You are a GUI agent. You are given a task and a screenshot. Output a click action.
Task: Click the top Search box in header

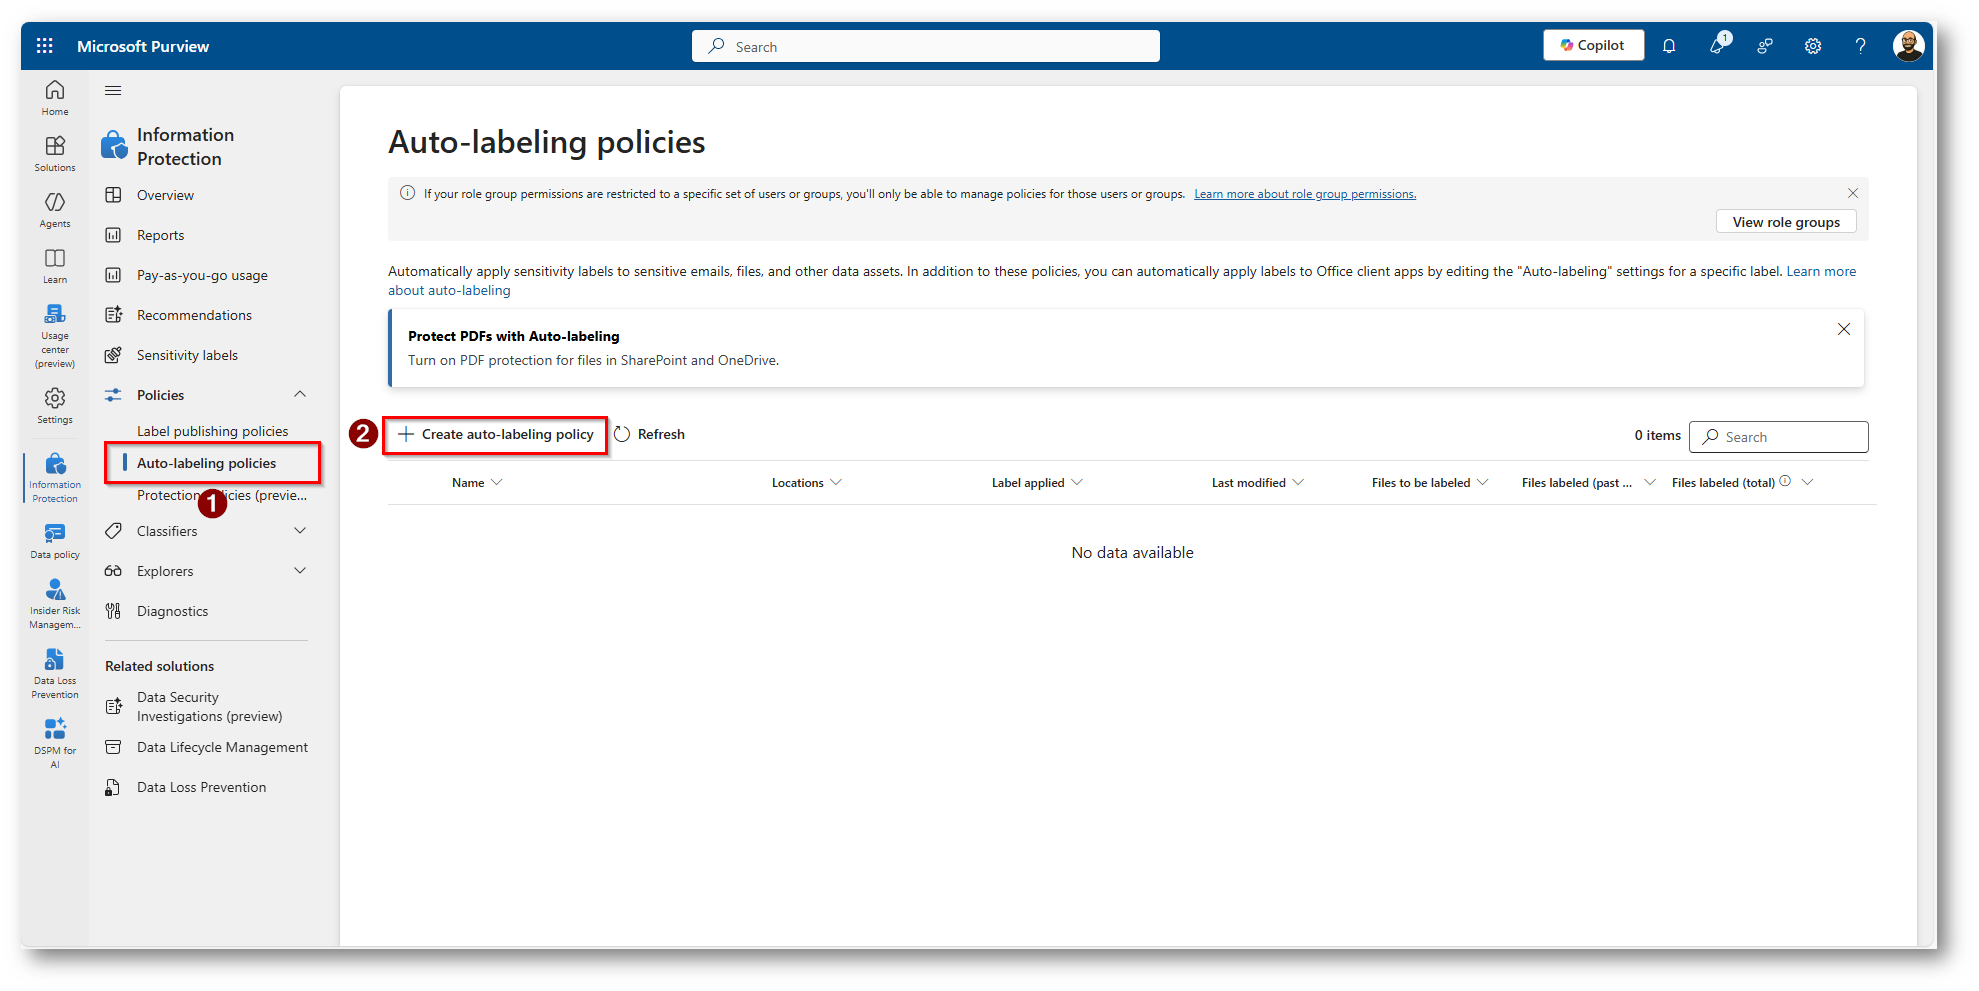point(925,46)
